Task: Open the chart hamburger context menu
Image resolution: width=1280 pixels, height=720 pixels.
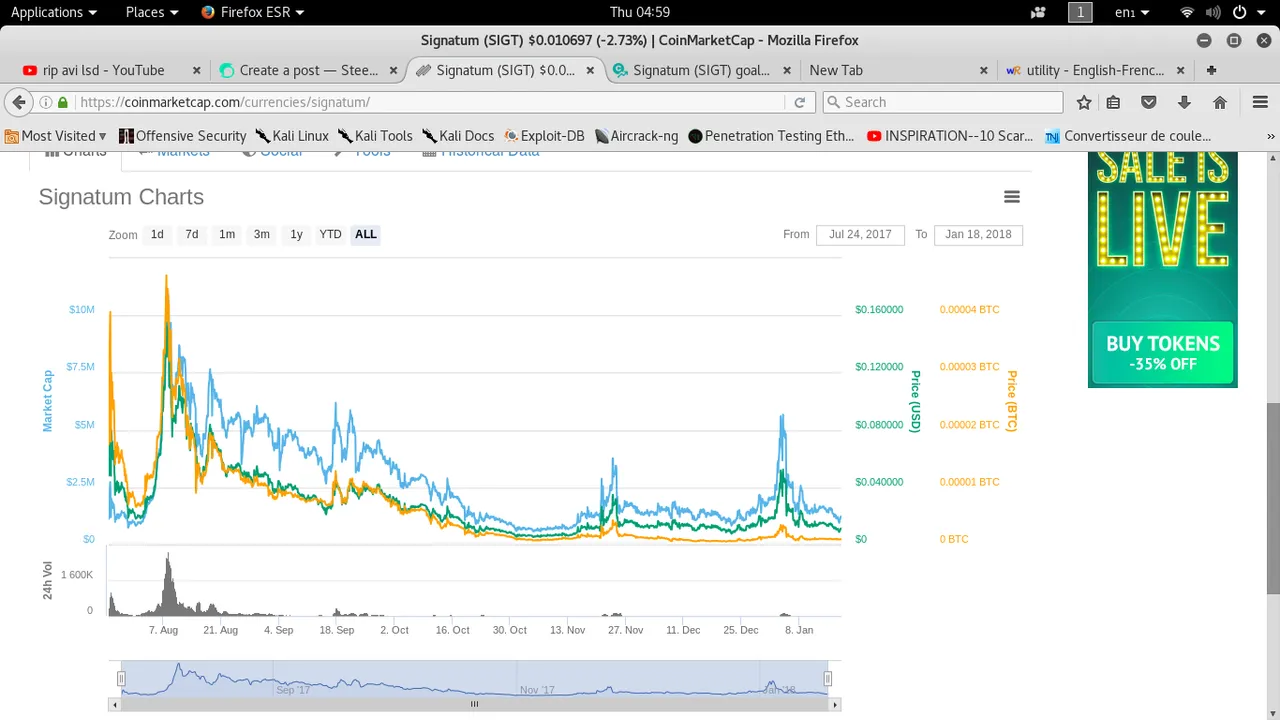Action: [x=1012, y=197]
